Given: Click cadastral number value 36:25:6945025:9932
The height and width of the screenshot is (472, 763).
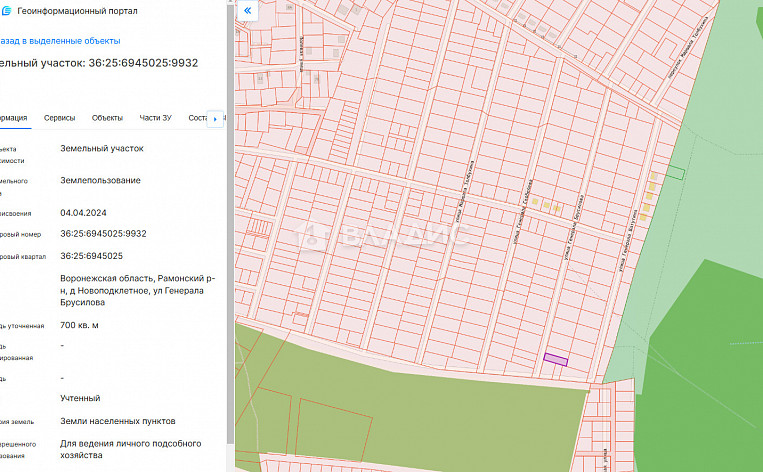Looking at the screenshot, I should (103, 234).
